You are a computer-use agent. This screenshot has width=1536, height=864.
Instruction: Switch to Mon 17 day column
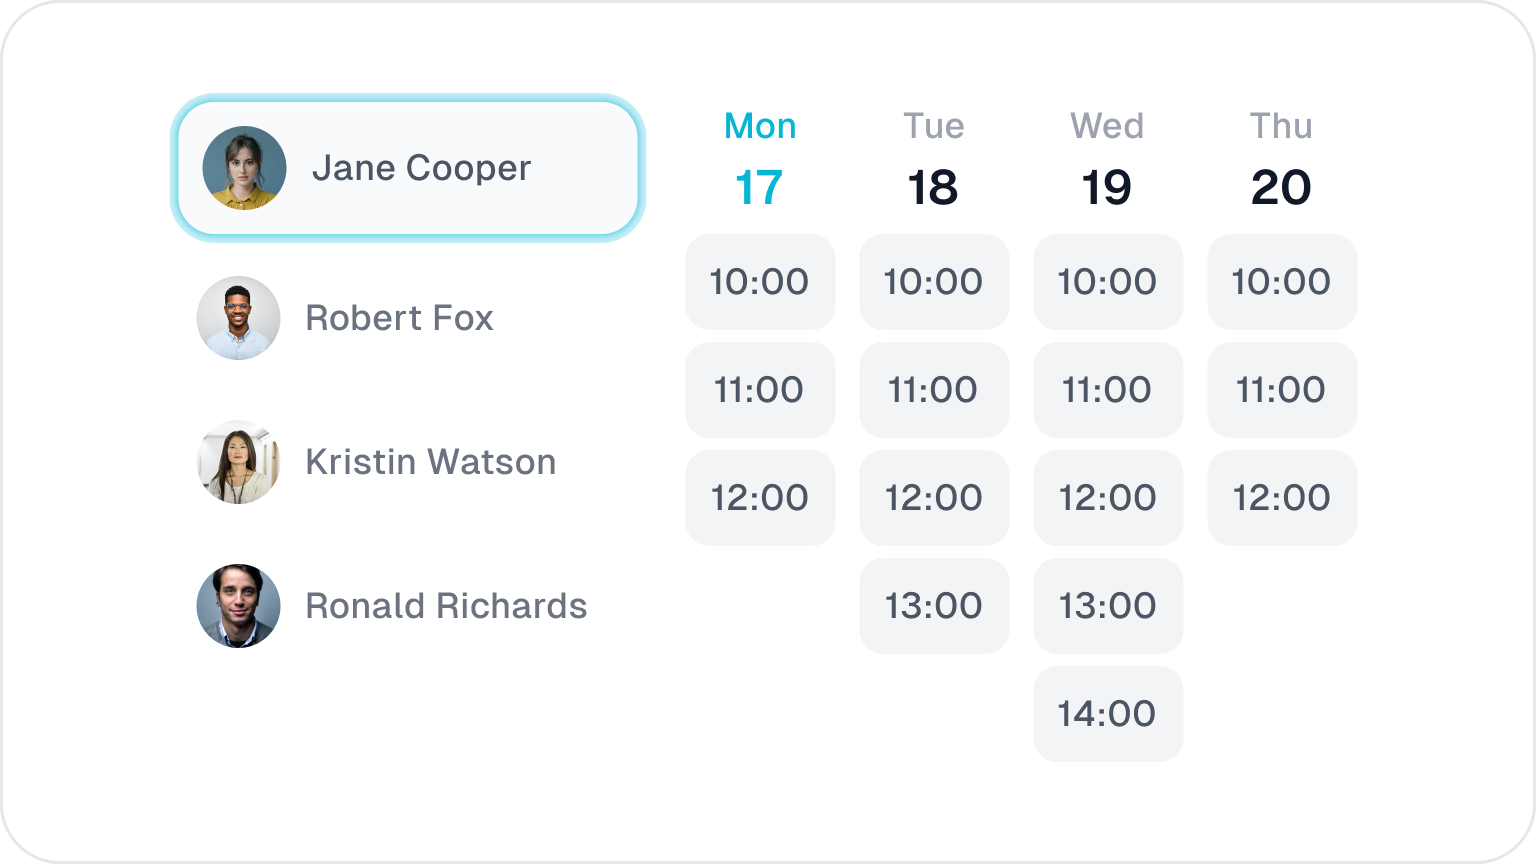760,160
